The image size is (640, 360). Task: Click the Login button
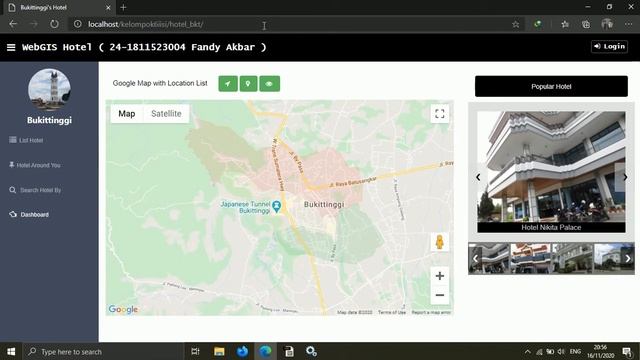[609, 47]
